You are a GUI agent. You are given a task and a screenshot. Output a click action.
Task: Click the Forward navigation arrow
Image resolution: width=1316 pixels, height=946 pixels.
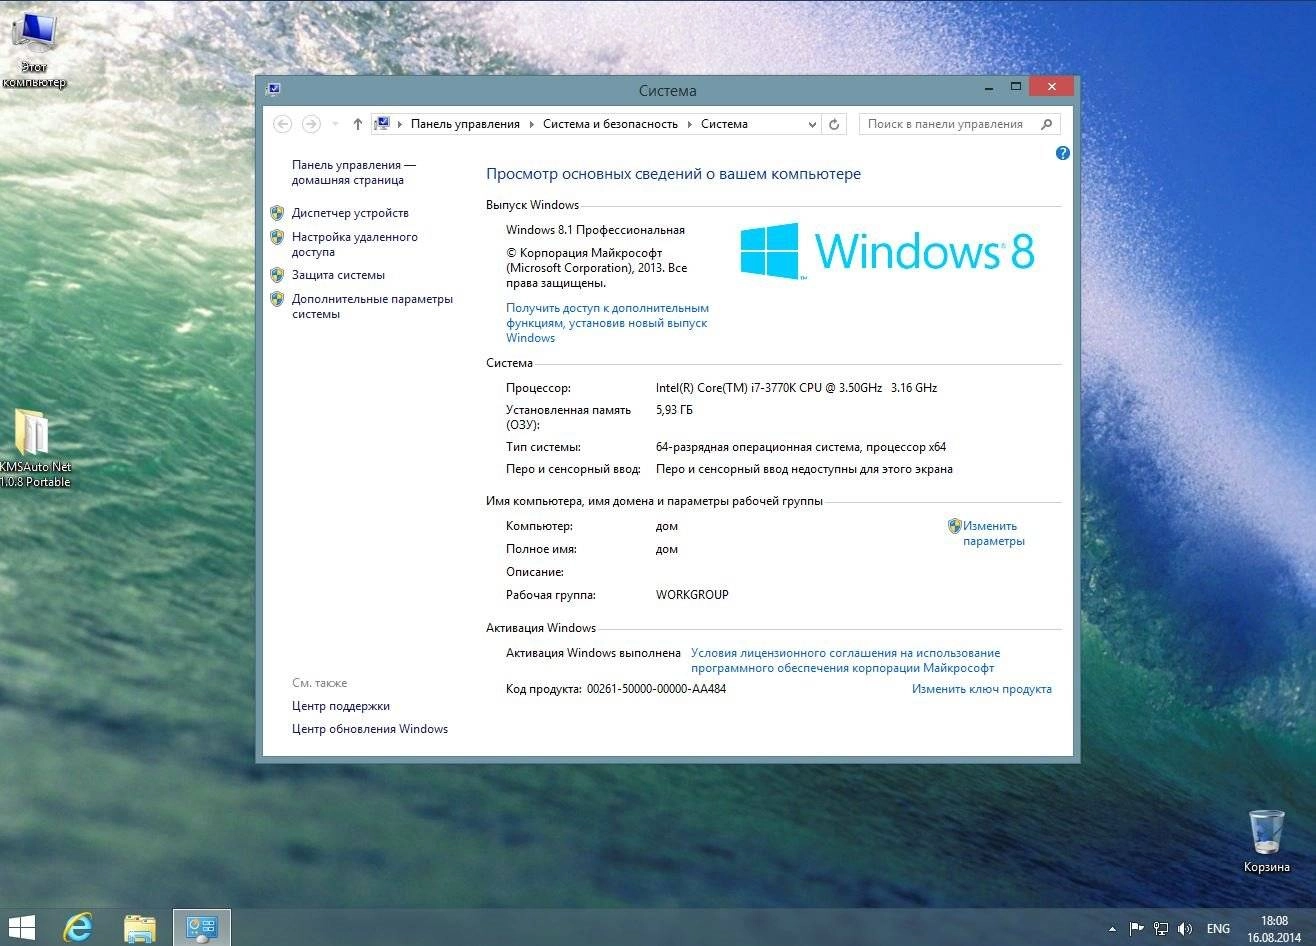311,124
